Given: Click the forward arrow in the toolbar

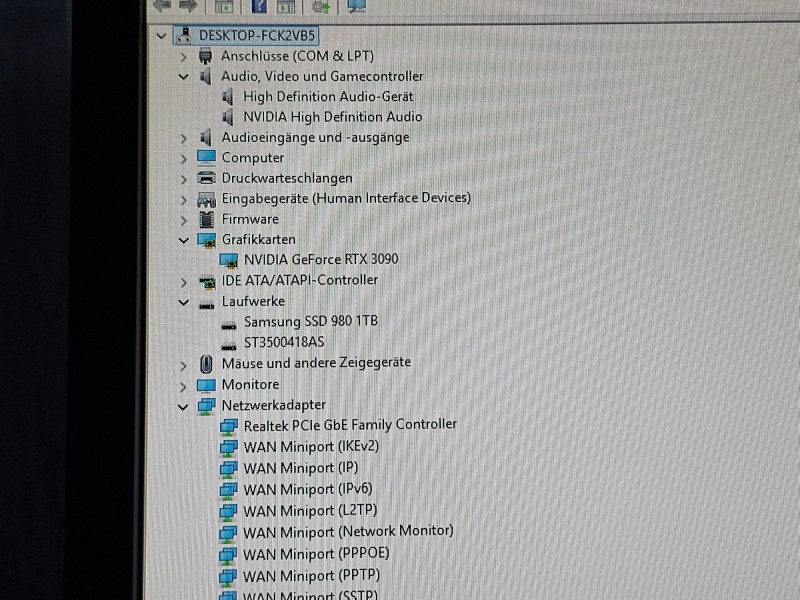Looking at the screenshot, I should coord(187,6).
